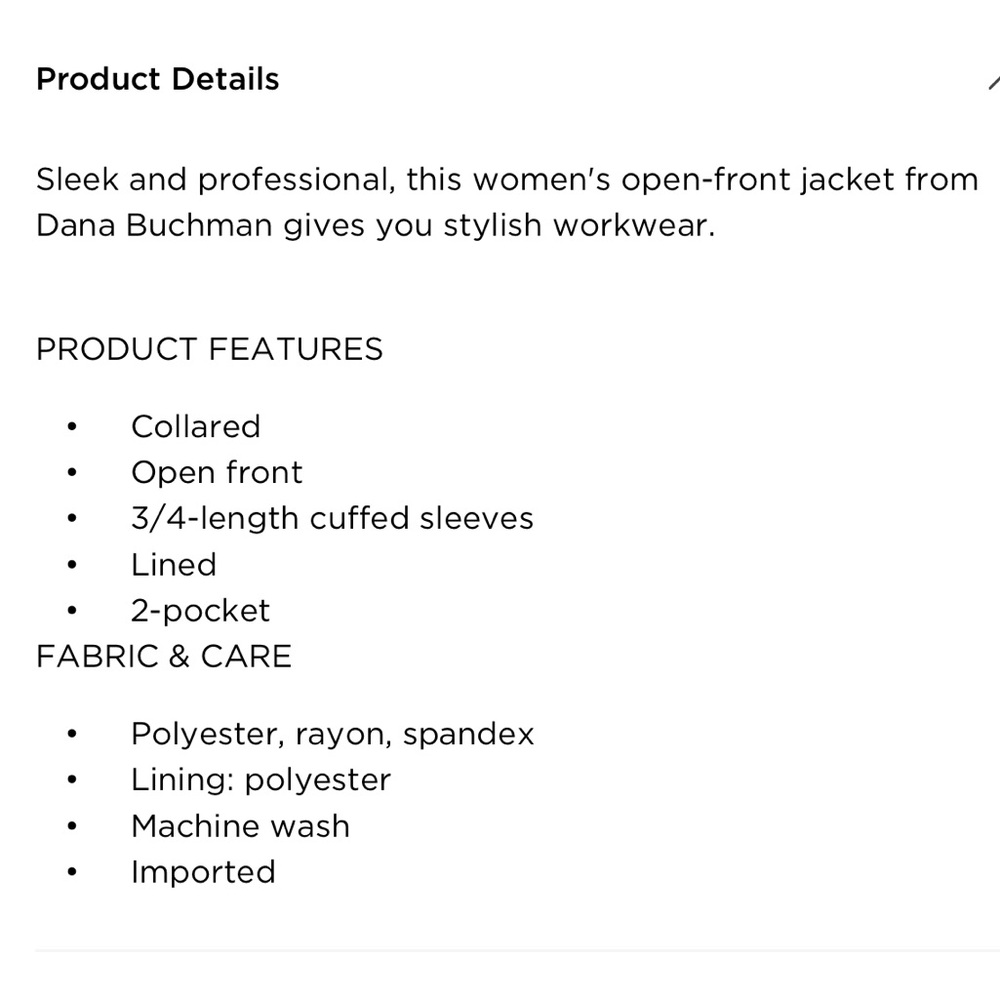Click the 3/4-length cuffed sleeves text
Viewport: 1000px width, 1000px height.
pos(332,518)
